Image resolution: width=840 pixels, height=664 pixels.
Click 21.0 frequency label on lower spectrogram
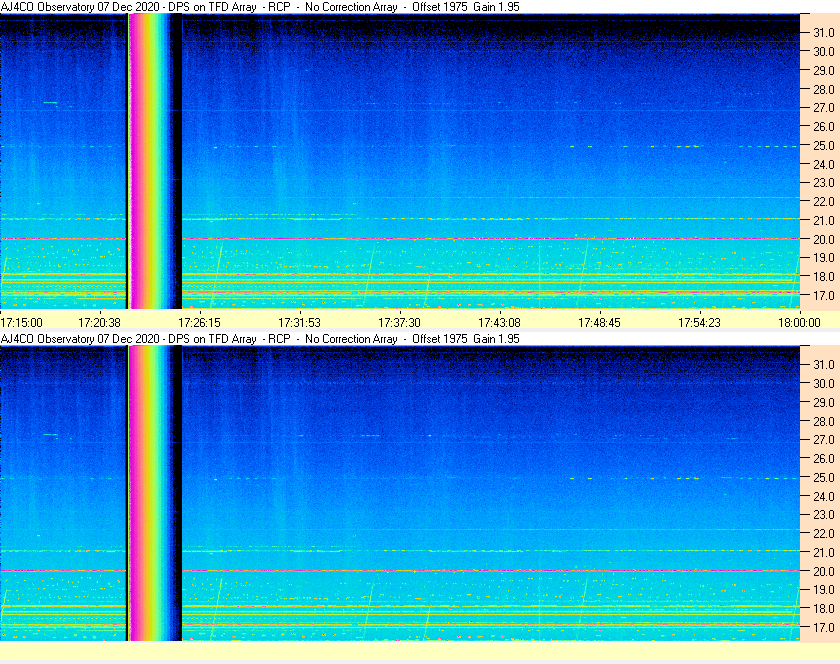[x=824, y=552]
